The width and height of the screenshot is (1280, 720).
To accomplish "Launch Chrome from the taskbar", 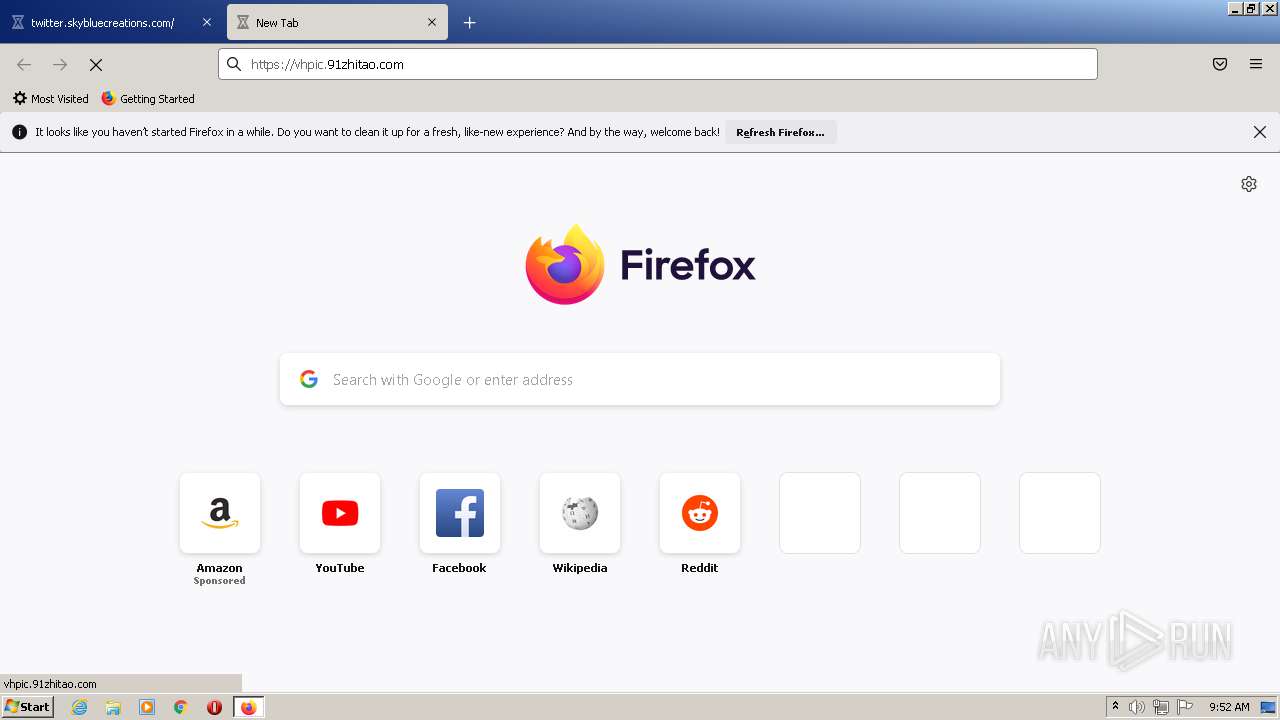I will pos(181,707).
